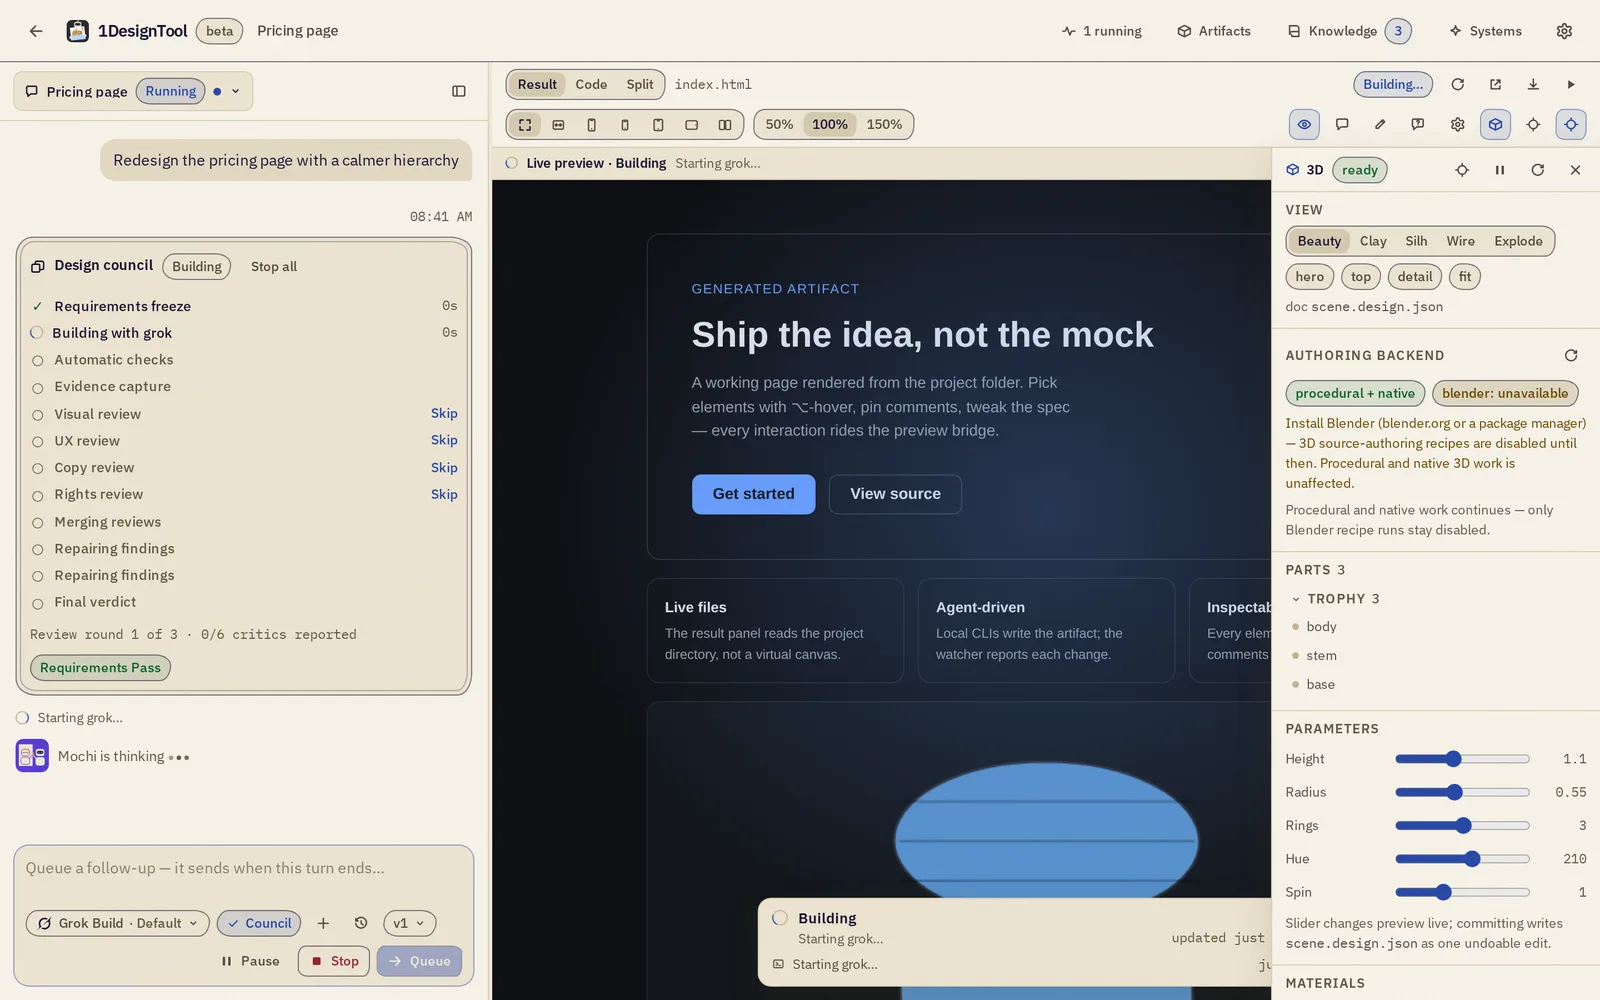Select the landscape screen viewport icon

pyautogui.click(x=691, y=125)
